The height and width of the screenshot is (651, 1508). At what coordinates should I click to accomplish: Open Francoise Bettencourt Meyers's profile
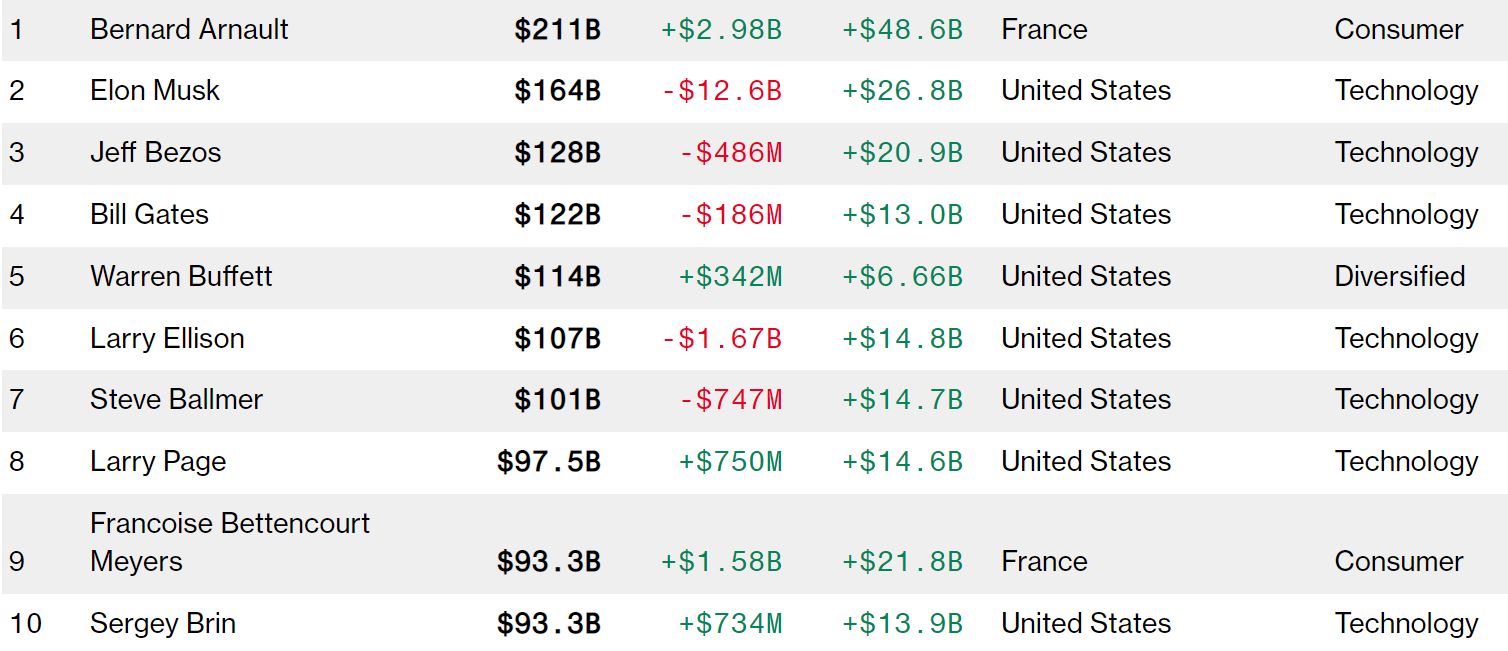tap(229, 541)
